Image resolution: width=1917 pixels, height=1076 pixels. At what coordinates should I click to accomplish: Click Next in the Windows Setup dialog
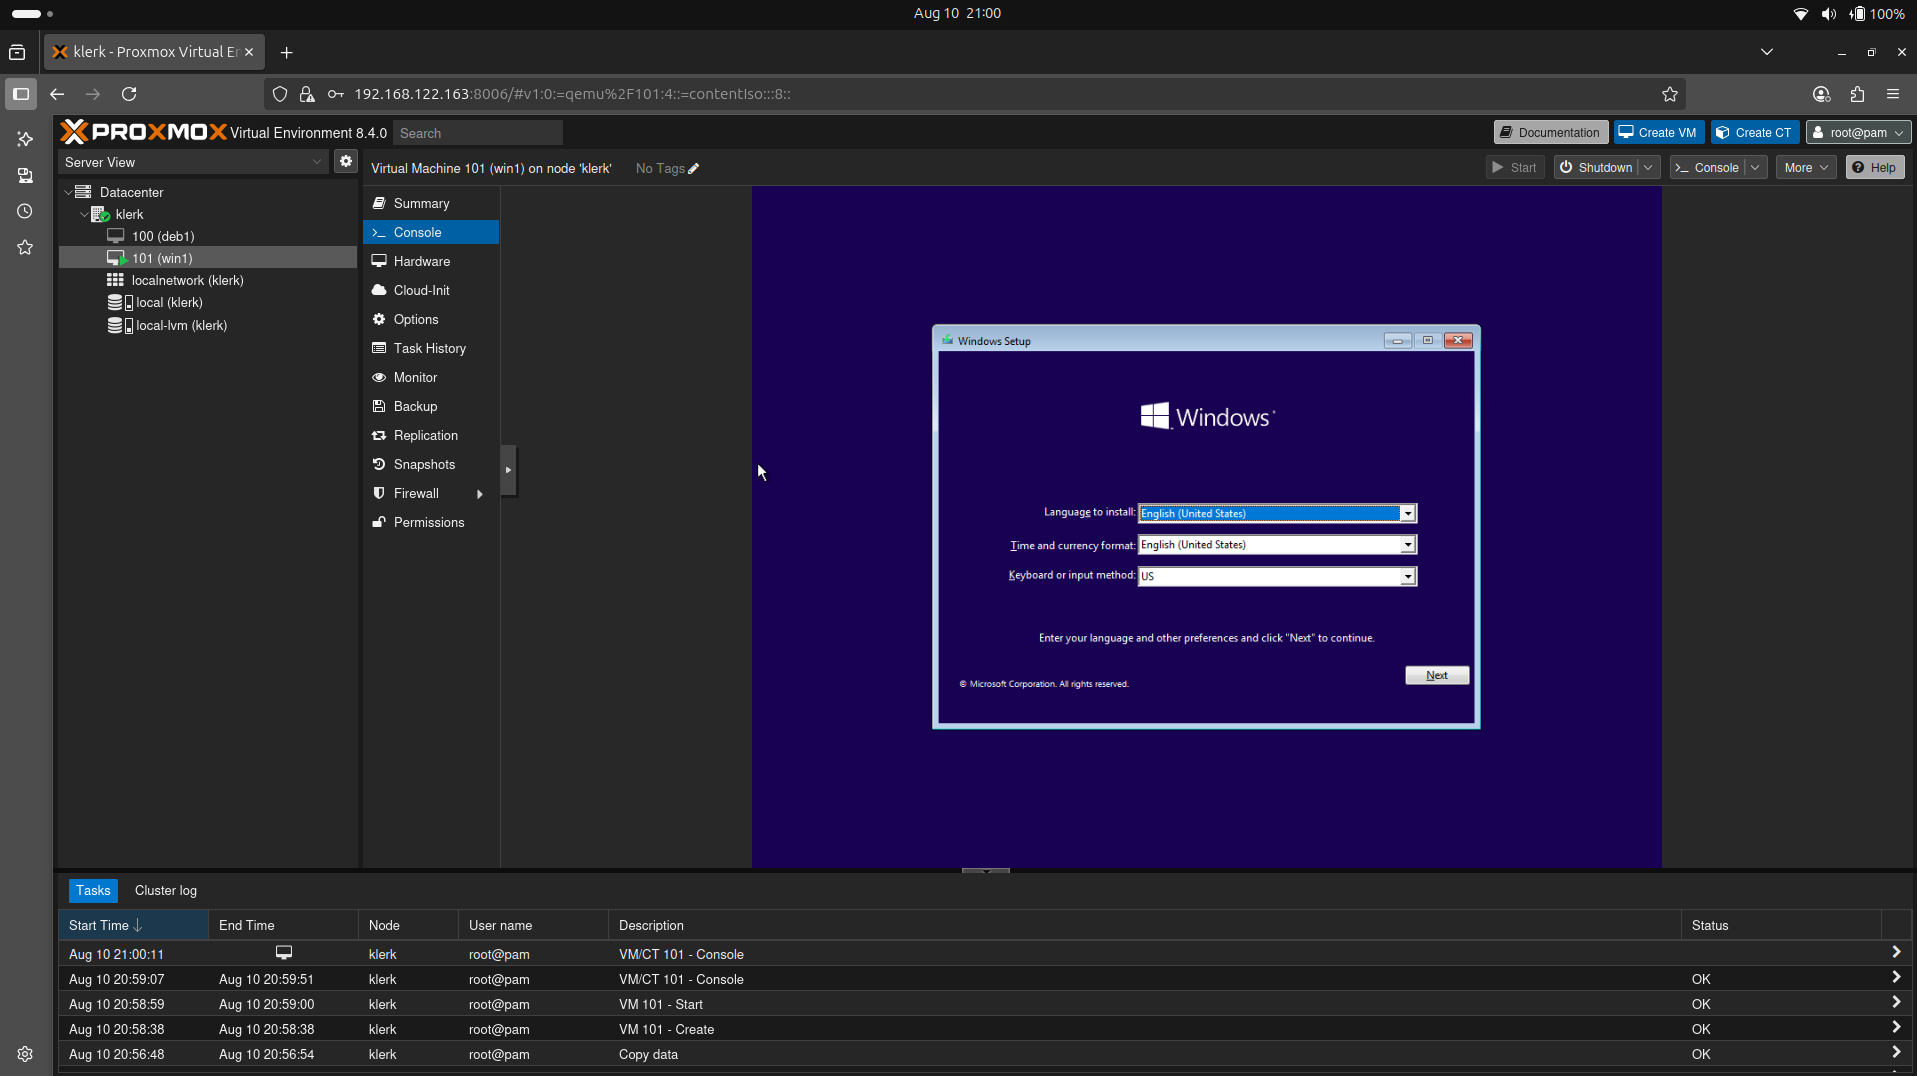(1436, 675)
